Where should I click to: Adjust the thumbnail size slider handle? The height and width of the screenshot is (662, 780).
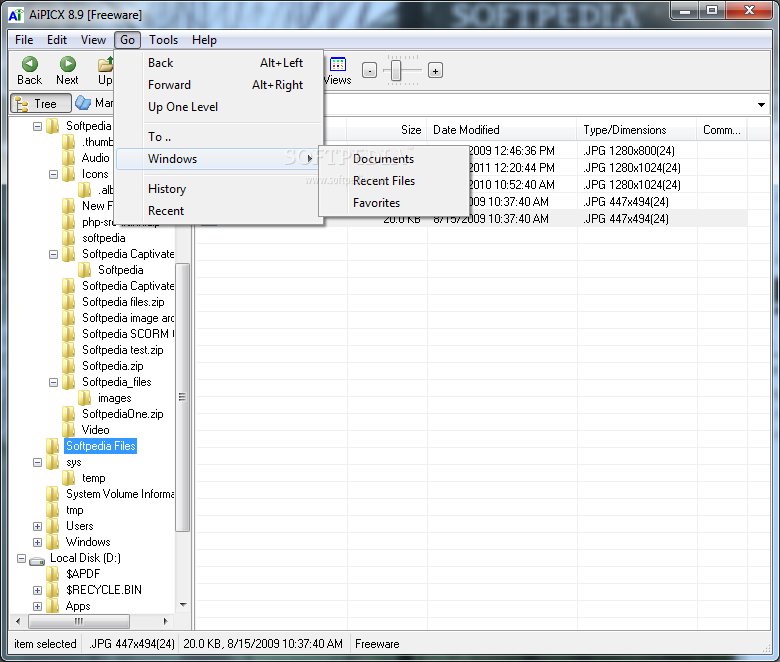pos(395,70)
